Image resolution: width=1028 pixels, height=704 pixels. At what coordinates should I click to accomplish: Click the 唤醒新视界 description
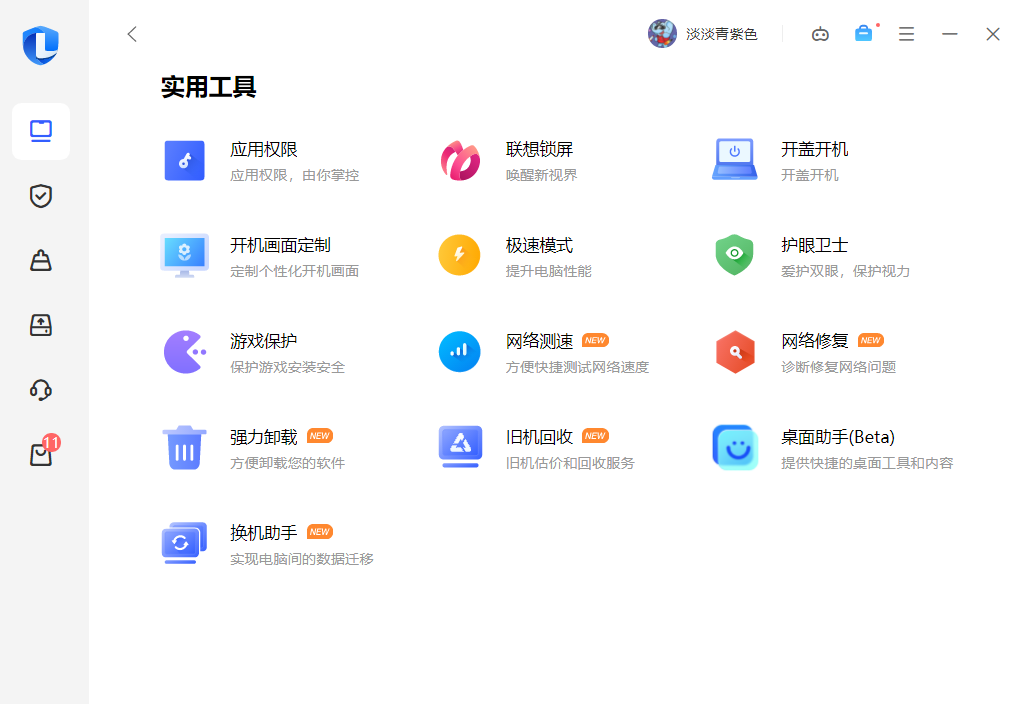click(x=542, y=175)
